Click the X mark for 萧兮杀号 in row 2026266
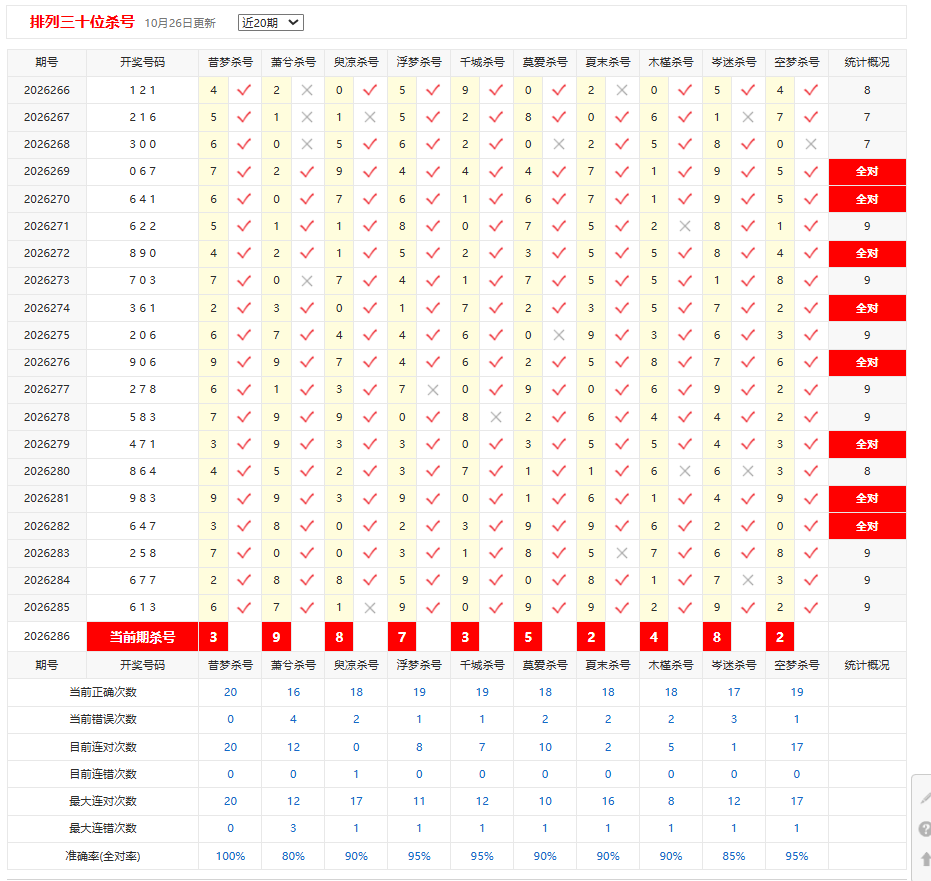Screen dimensions: 931x881 click(x=307, y=90)
